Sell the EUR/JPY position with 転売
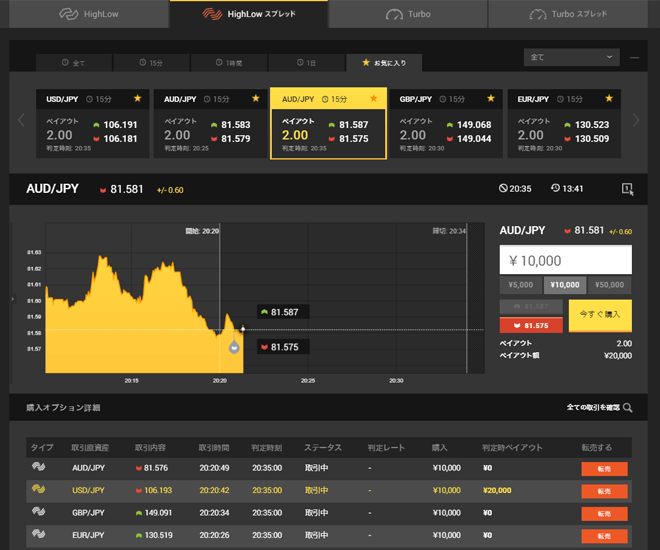660x550 pixels. tap(604, 536)
